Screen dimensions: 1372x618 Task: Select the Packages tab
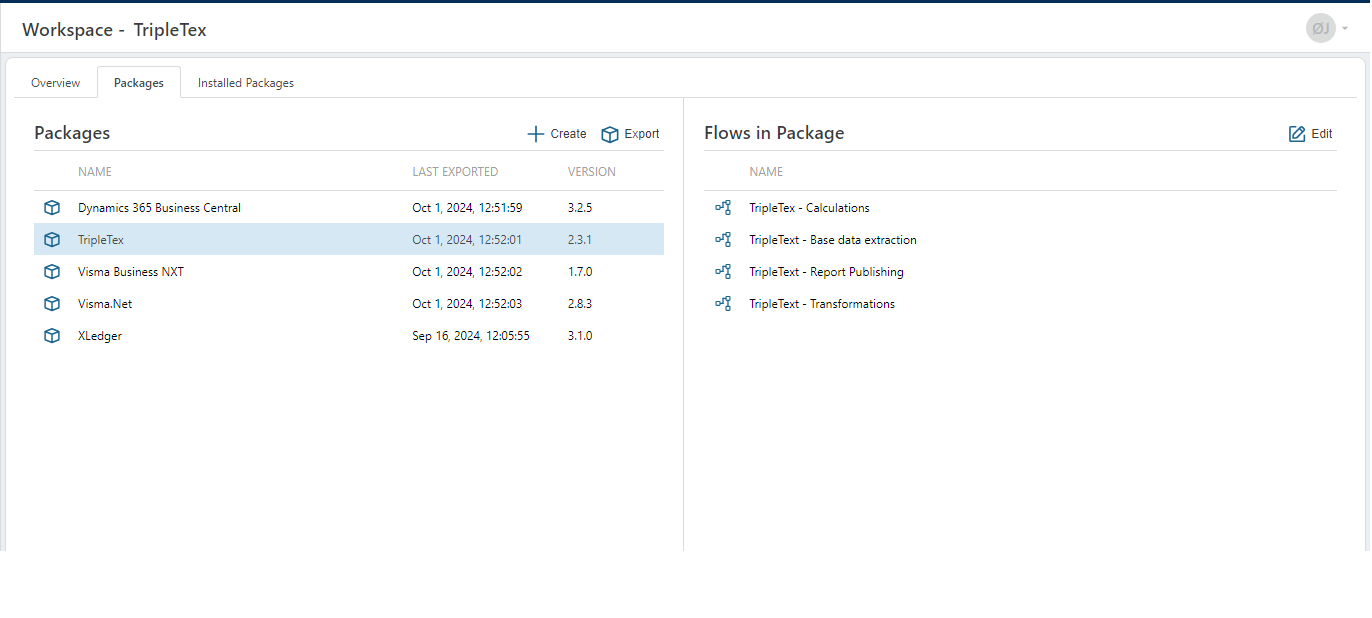[139, 83]
